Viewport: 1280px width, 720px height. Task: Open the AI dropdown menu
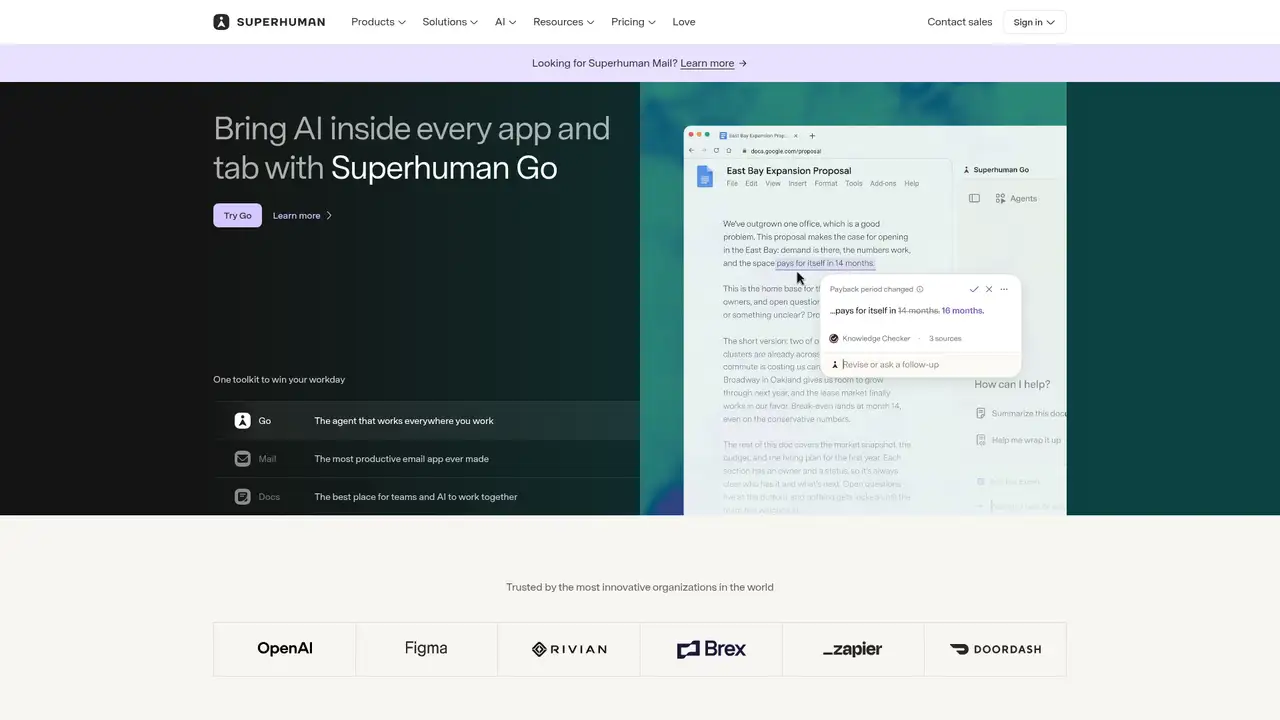click(x=505, y=22)
